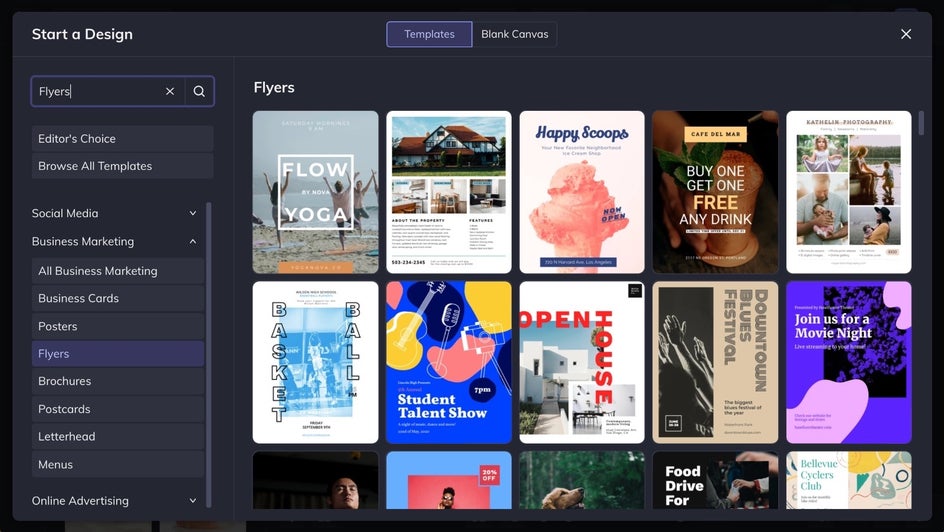Open the Brochures category

118,381
